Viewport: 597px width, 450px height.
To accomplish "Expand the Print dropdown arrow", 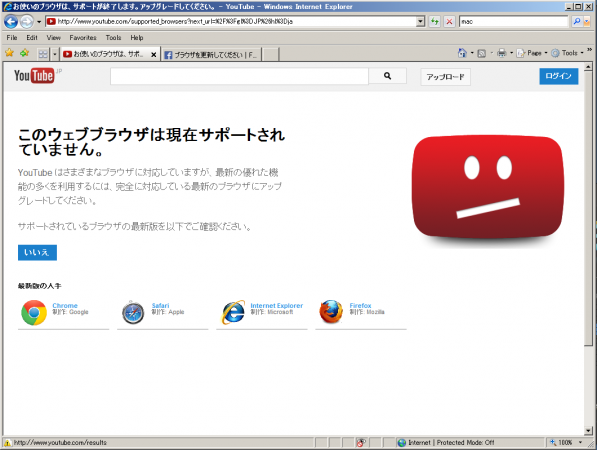I will [x=511, y=53].
